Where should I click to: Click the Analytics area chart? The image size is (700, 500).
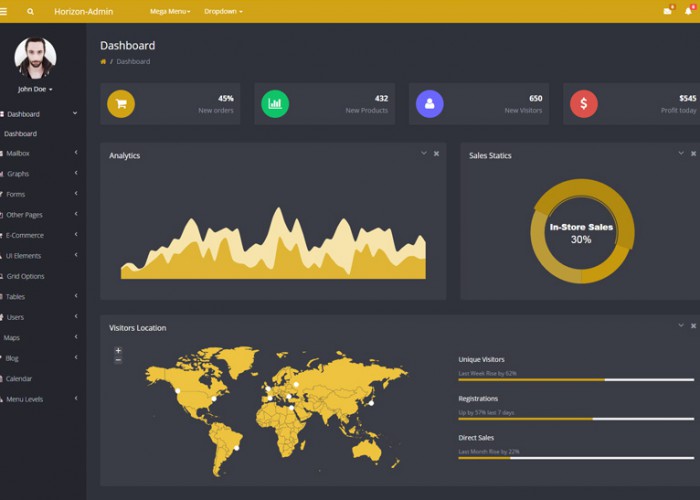[x=273, y=243]
